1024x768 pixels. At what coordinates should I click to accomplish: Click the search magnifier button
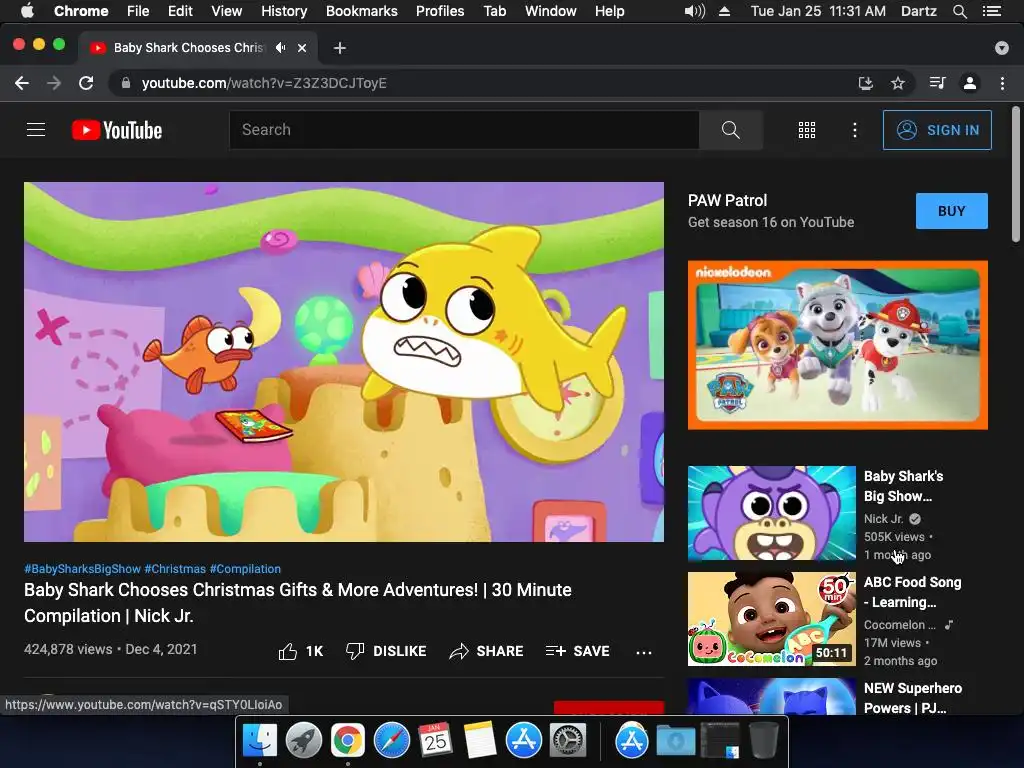[731, 130]
